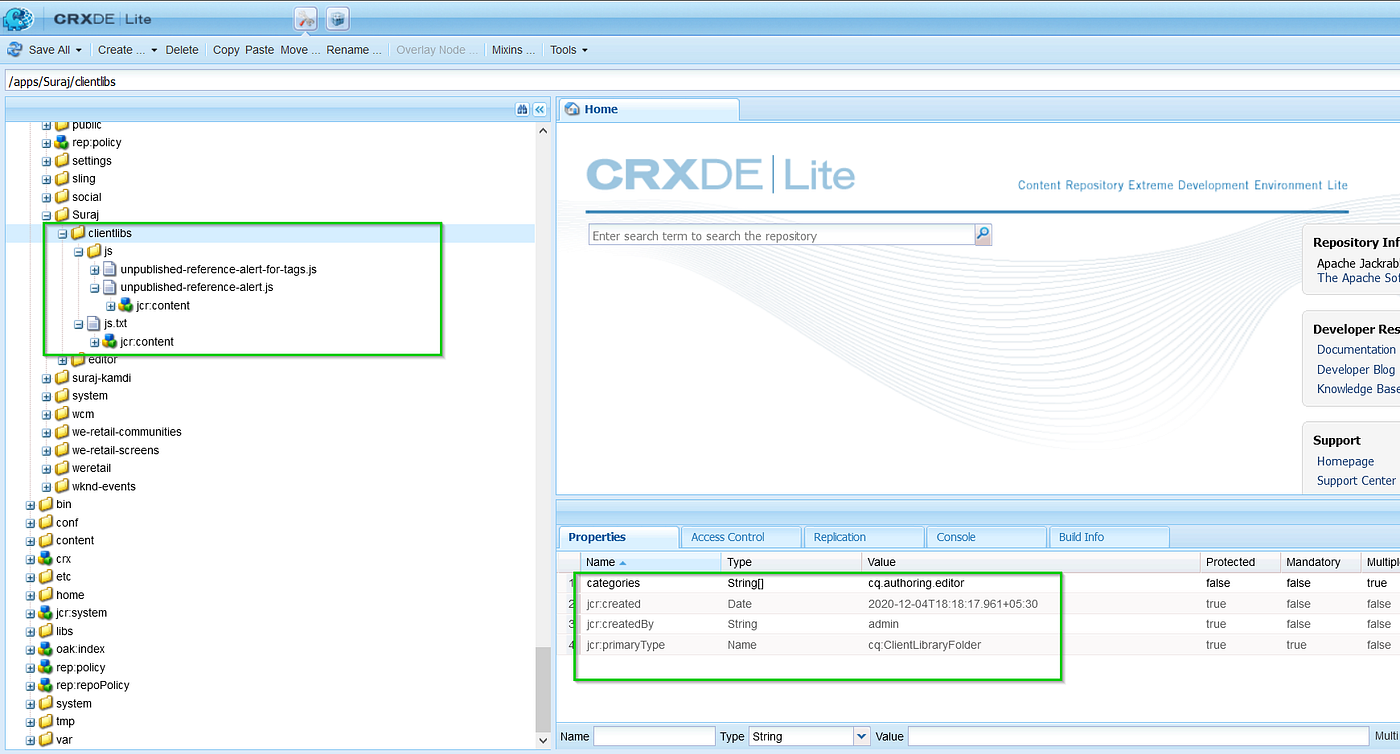Open the Homepage support link
The height and width of the screenshot is (754, 1400).
click(x=1346, y=461)
